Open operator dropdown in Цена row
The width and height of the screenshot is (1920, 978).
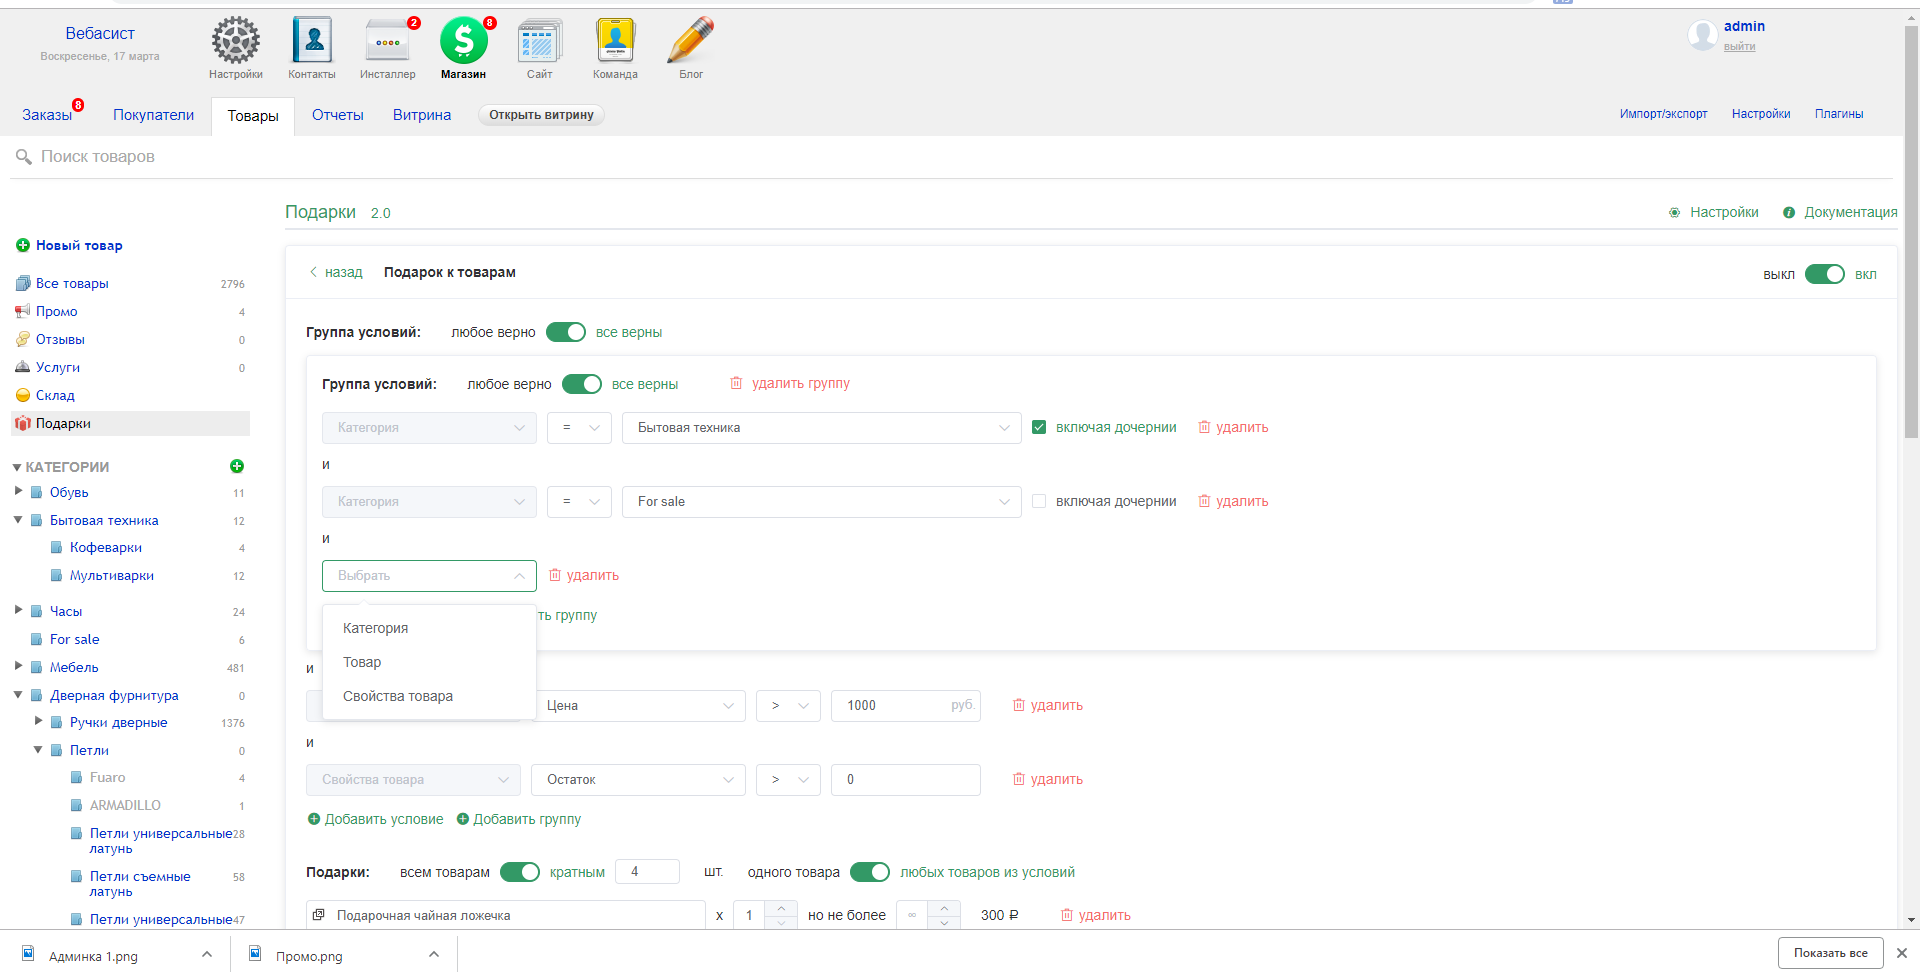tap(788, 706)
